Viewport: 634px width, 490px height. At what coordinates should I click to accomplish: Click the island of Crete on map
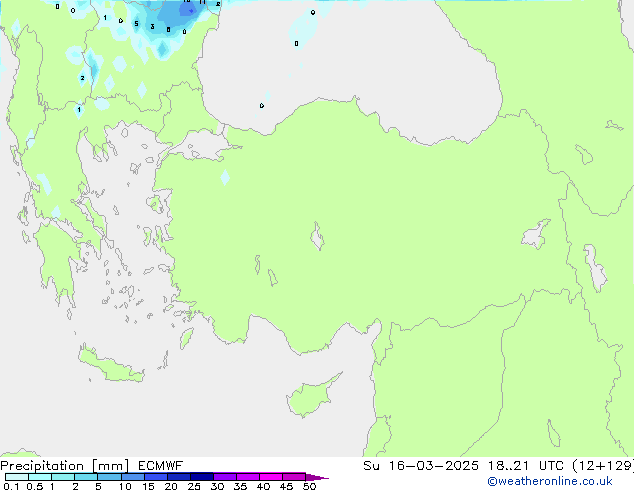tap(111, 365)
